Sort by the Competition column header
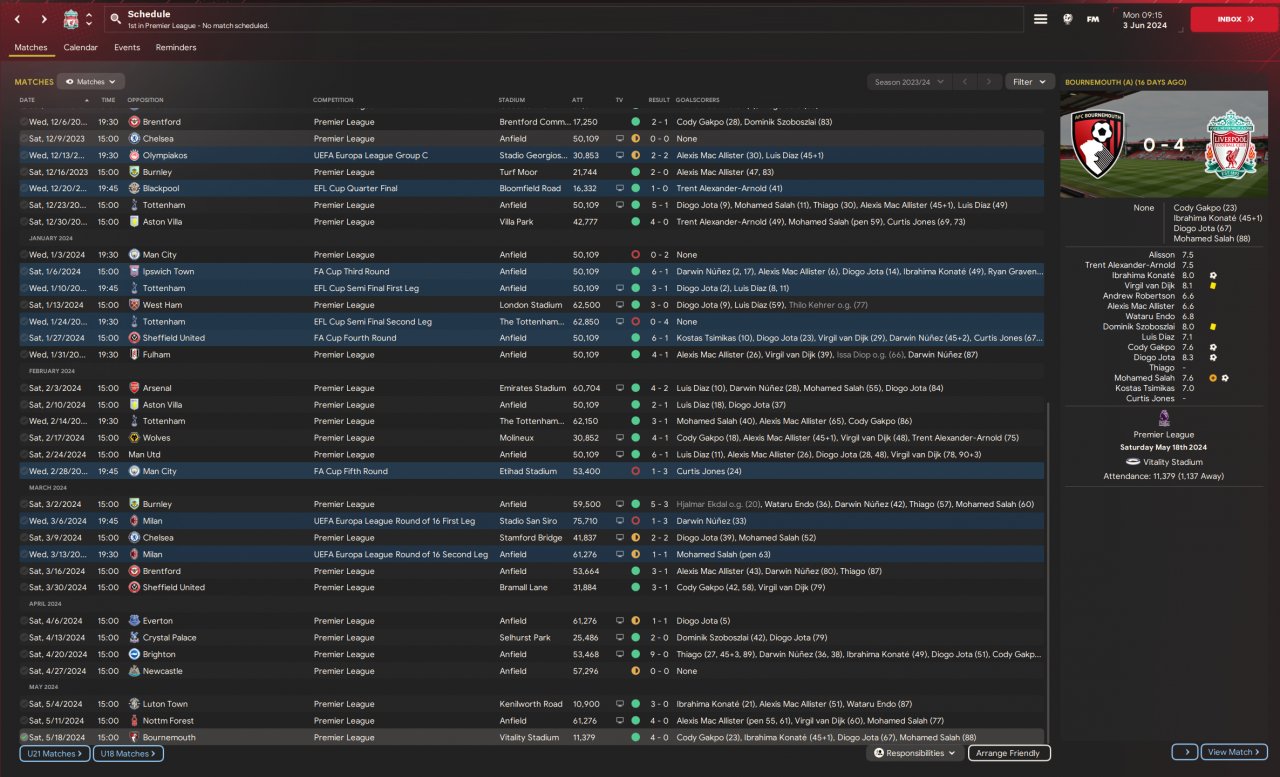This screenshot has width=1280, height=777. (x=333, y=100)
